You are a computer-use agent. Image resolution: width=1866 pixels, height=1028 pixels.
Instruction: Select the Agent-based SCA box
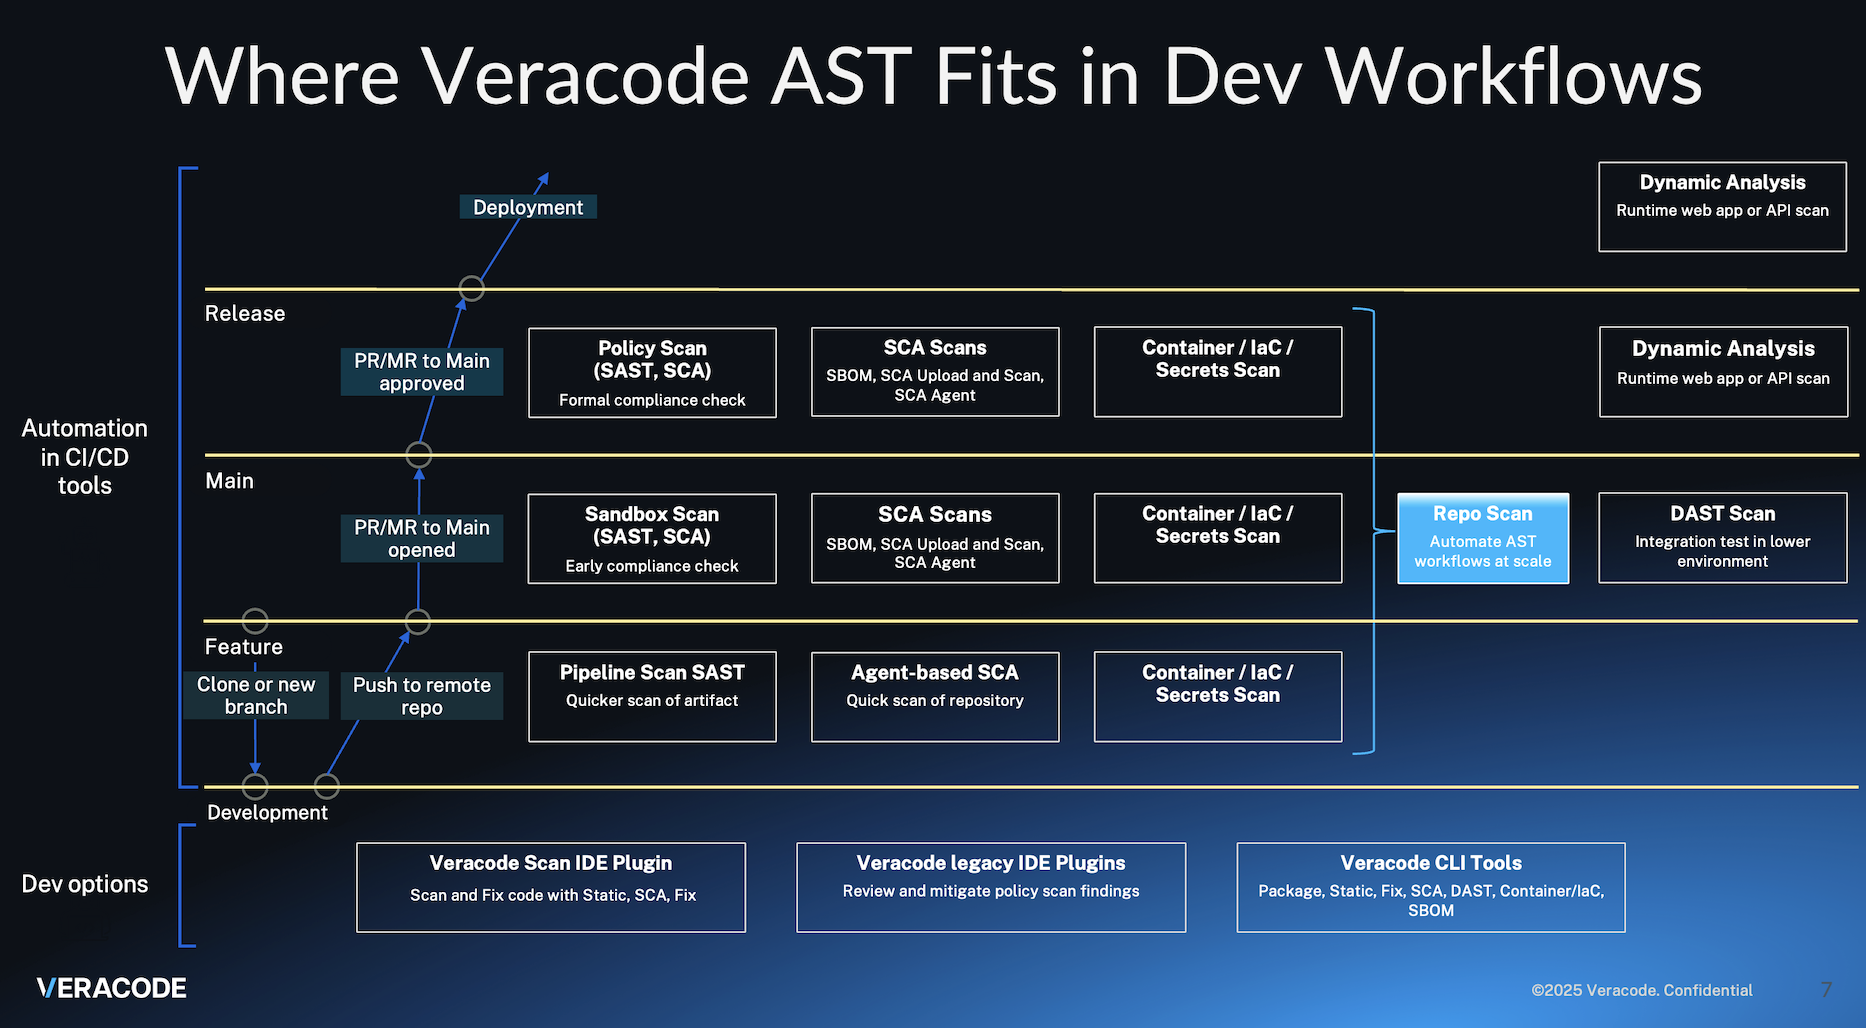[935, 697]
